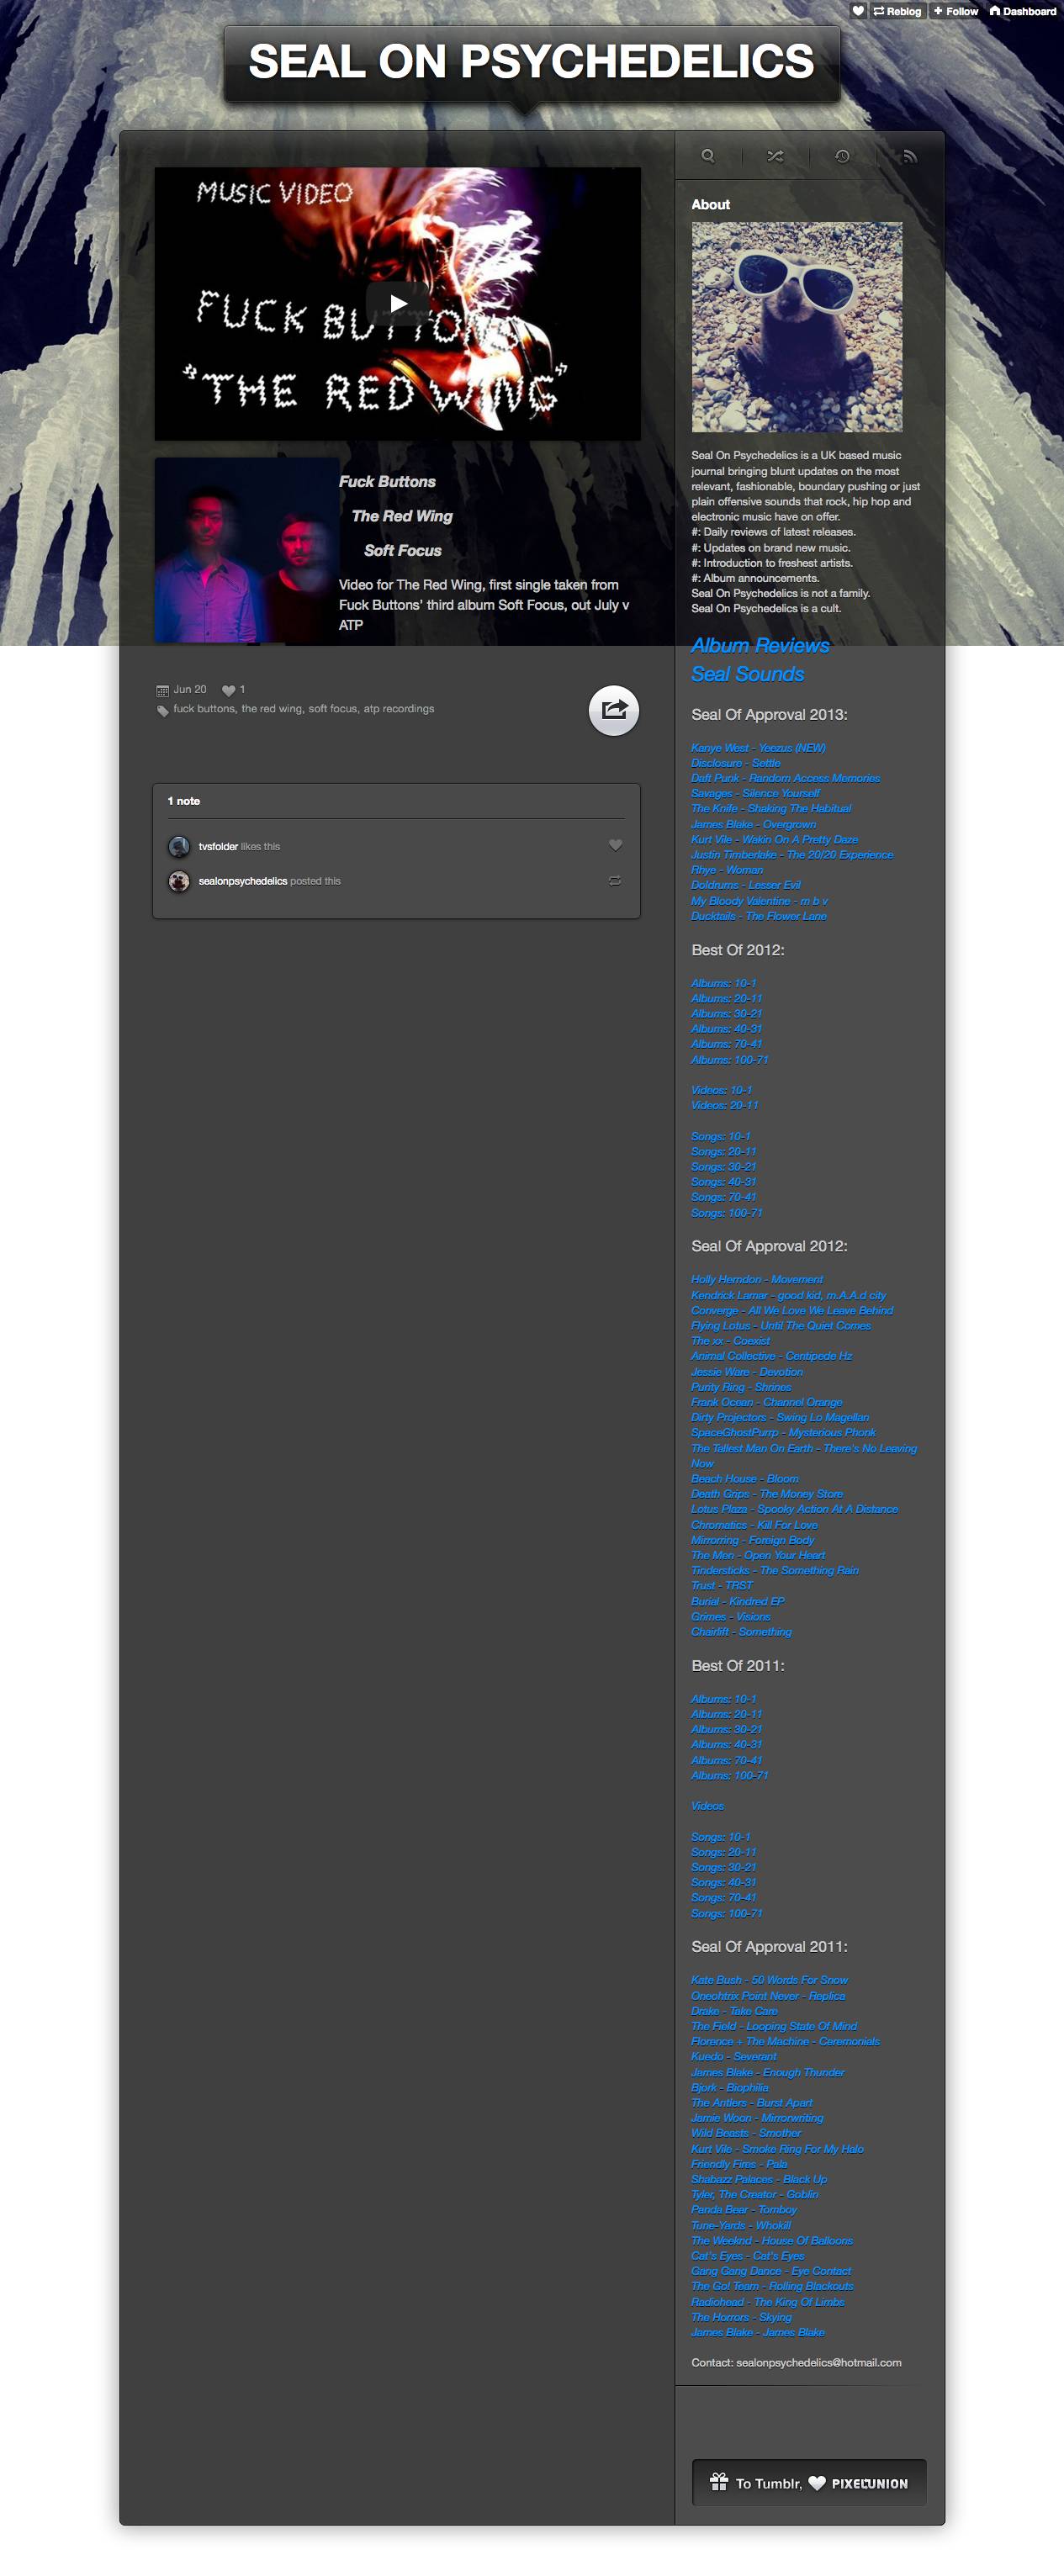
Task: Click the tvsfolder avatar in notes
Action: [x=179, y=846]
